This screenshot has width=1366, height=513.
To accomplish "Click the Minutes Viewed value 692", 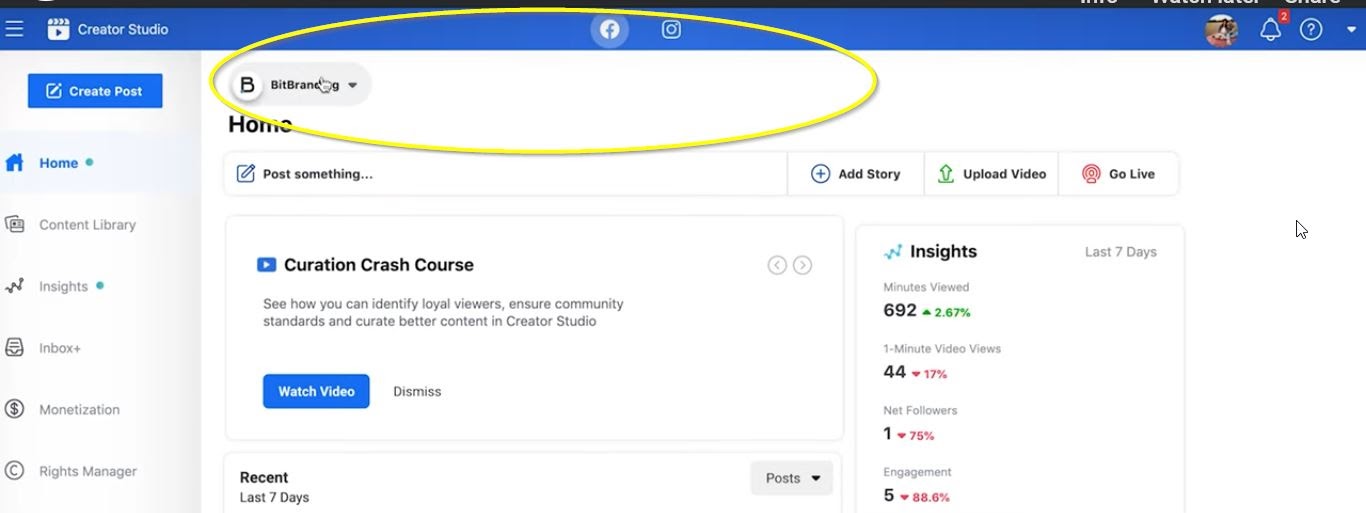I will coord(900,311).
